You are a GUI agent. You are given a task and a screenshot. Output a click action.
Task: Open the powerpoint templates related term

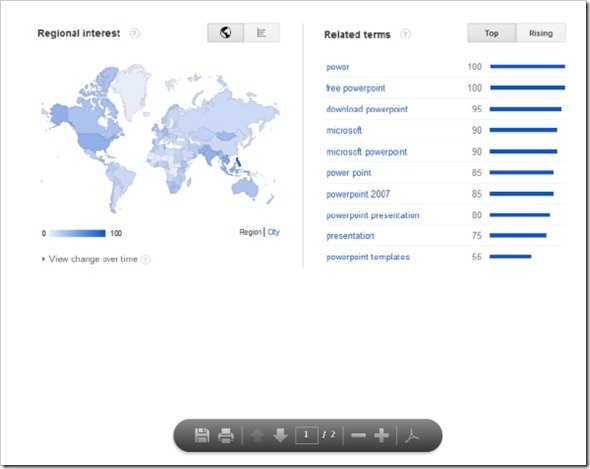coord(368,257)
